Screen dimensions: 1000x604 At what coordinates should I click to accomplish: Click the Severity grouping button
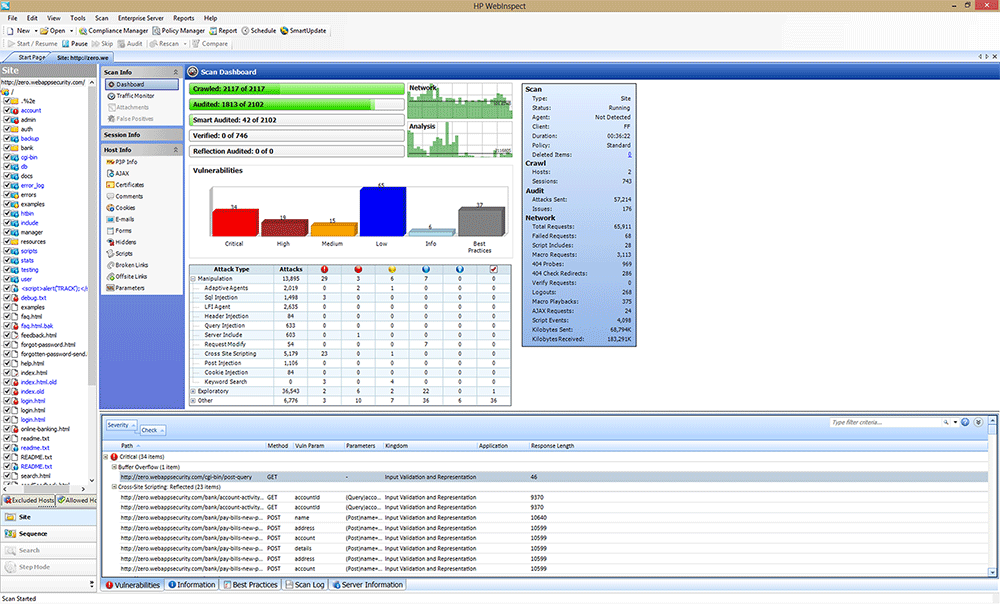121,425
